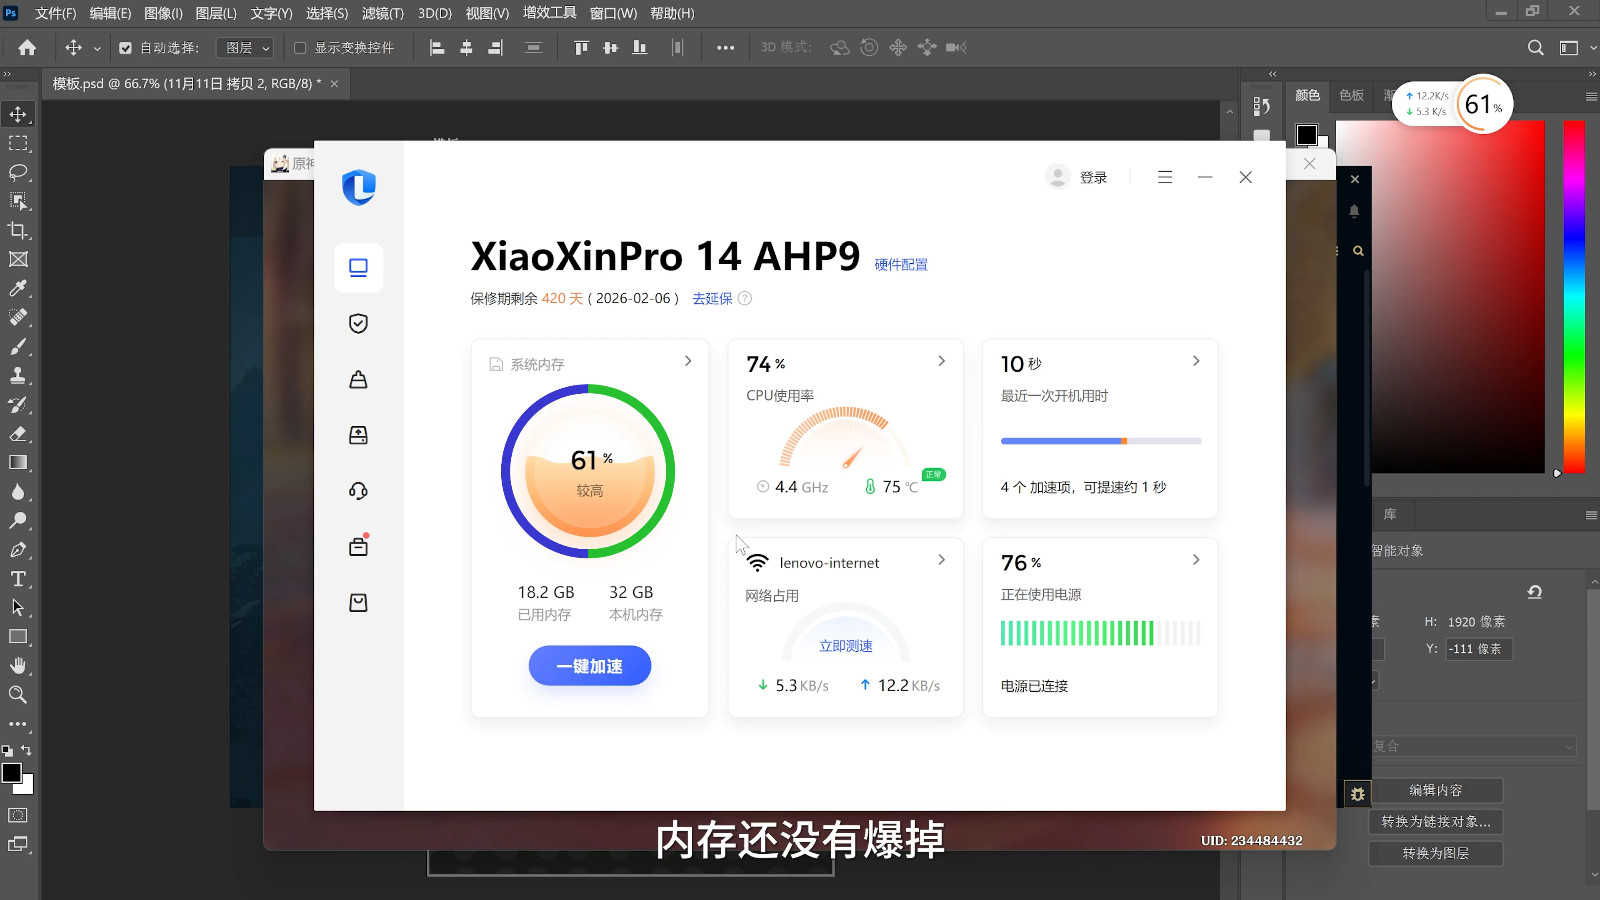Open the 滤镜(T) menu
This screenshot has width=1600, height=900.
[x=382, y=13]
